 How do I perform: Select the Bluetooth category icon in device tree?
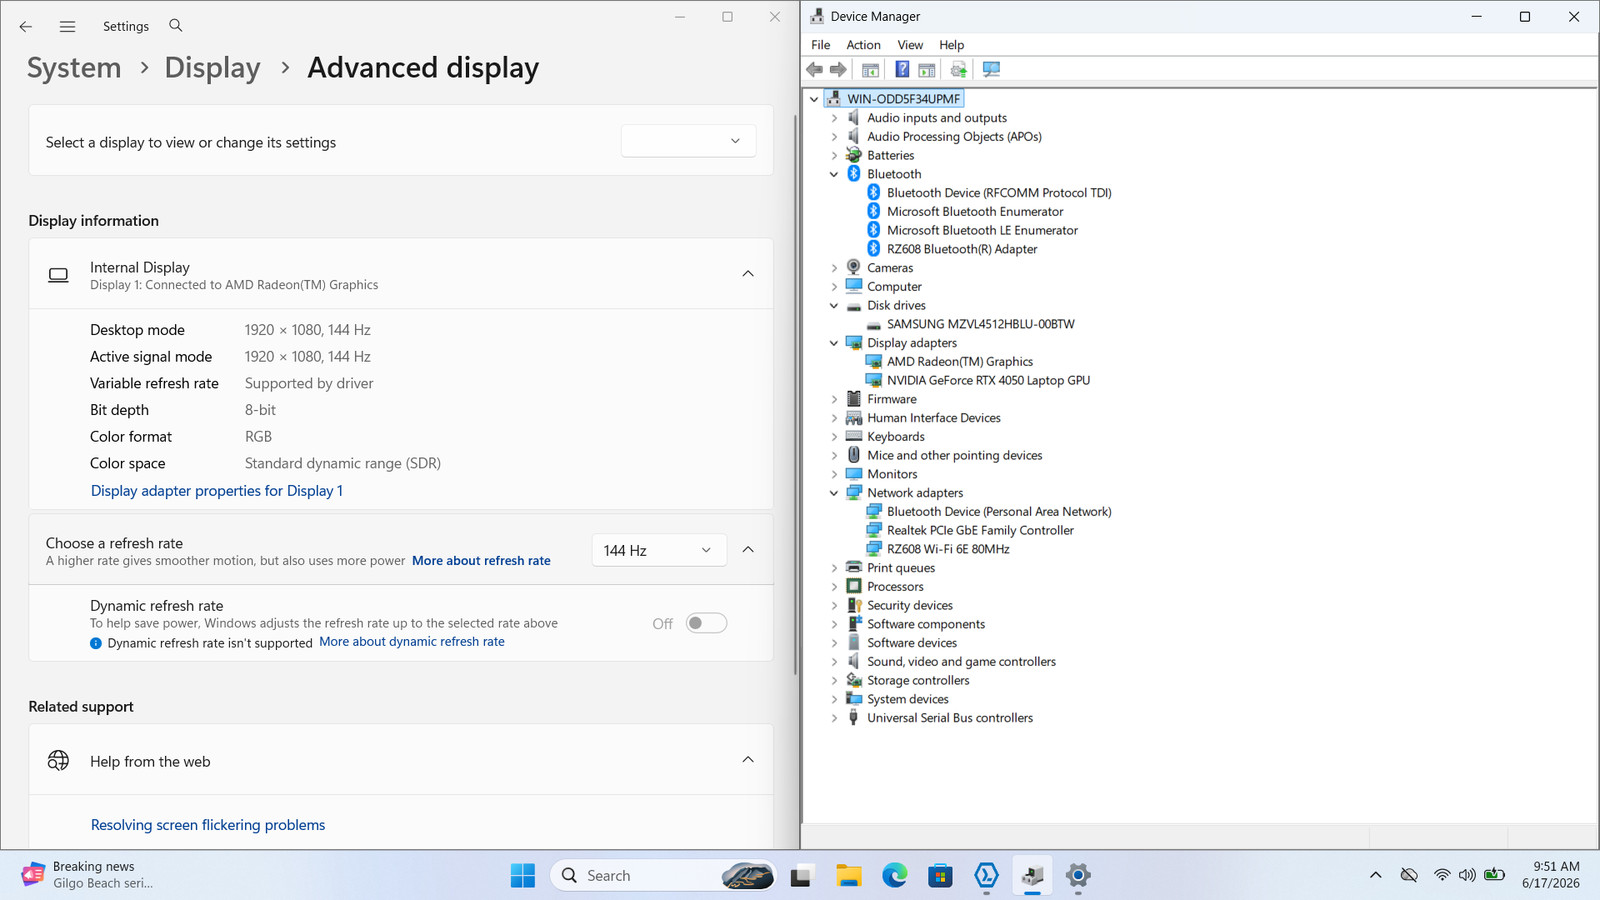(x=854, y=174)
